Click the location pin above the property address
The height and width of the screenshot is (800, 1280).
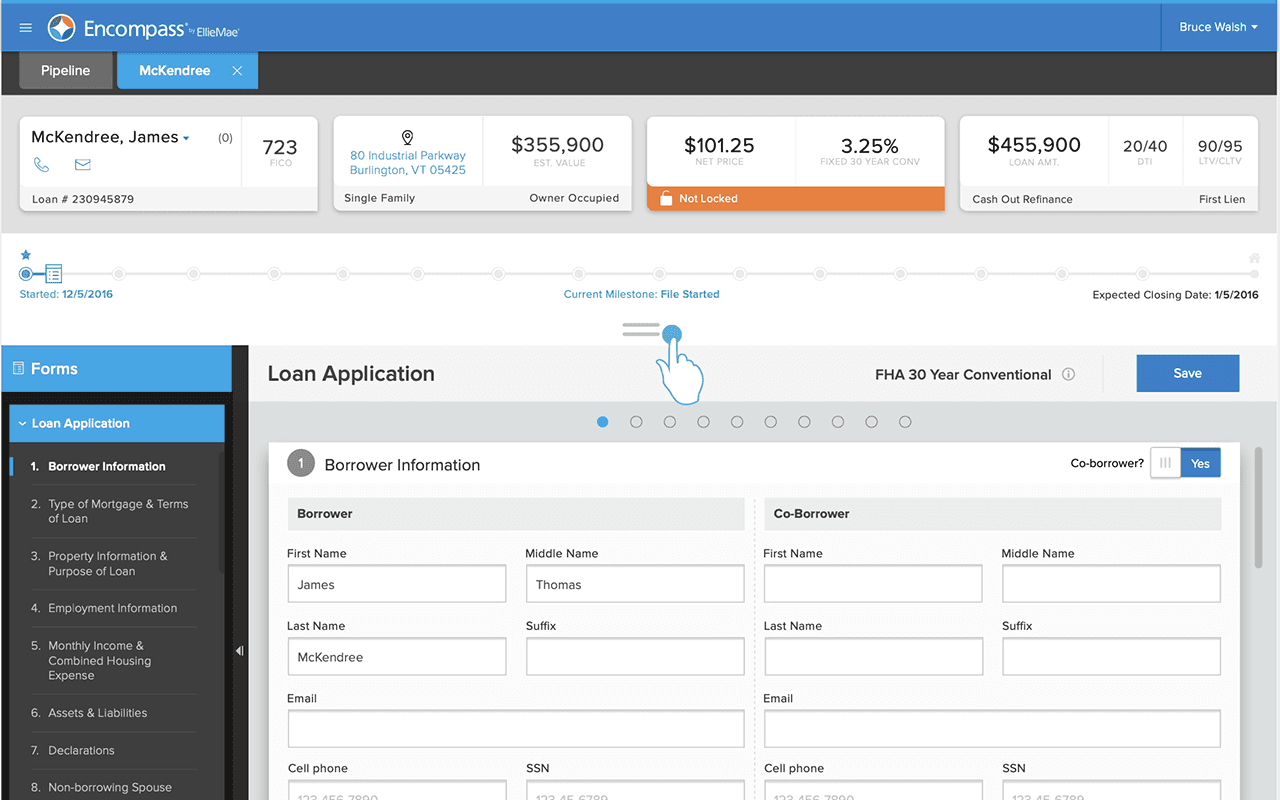coord(407,137)
